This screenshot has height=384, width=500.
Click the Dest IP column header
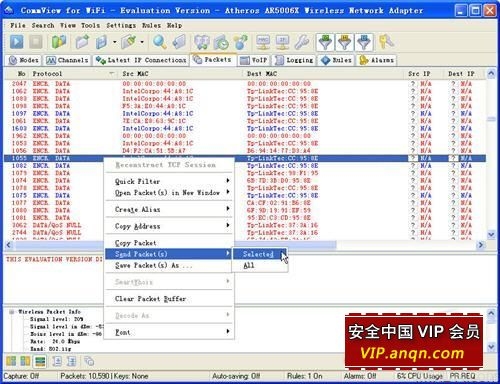pyautogui.click(x=465, y=74)
